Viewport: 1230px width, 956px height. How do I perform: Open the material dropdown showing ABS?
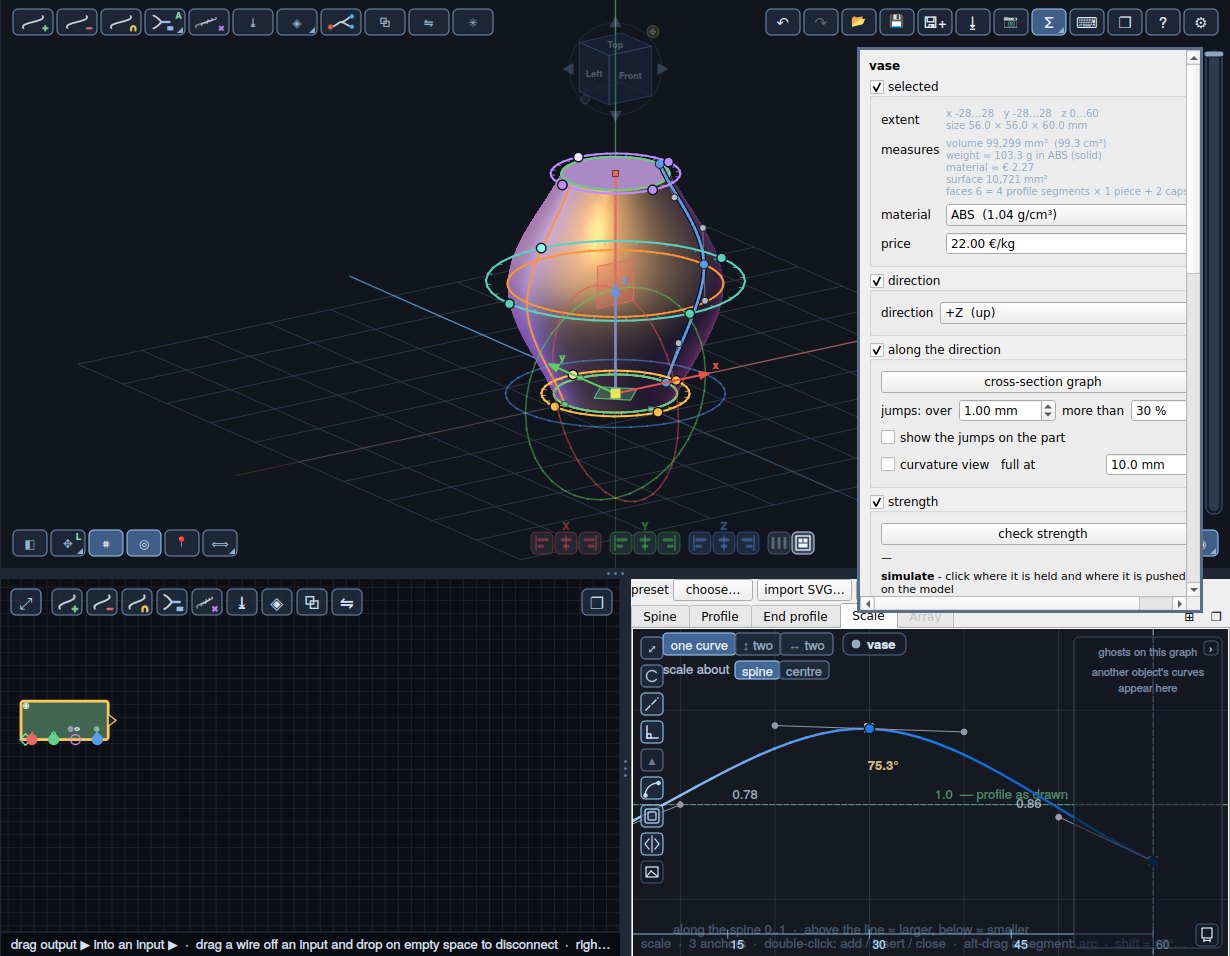1066,214
